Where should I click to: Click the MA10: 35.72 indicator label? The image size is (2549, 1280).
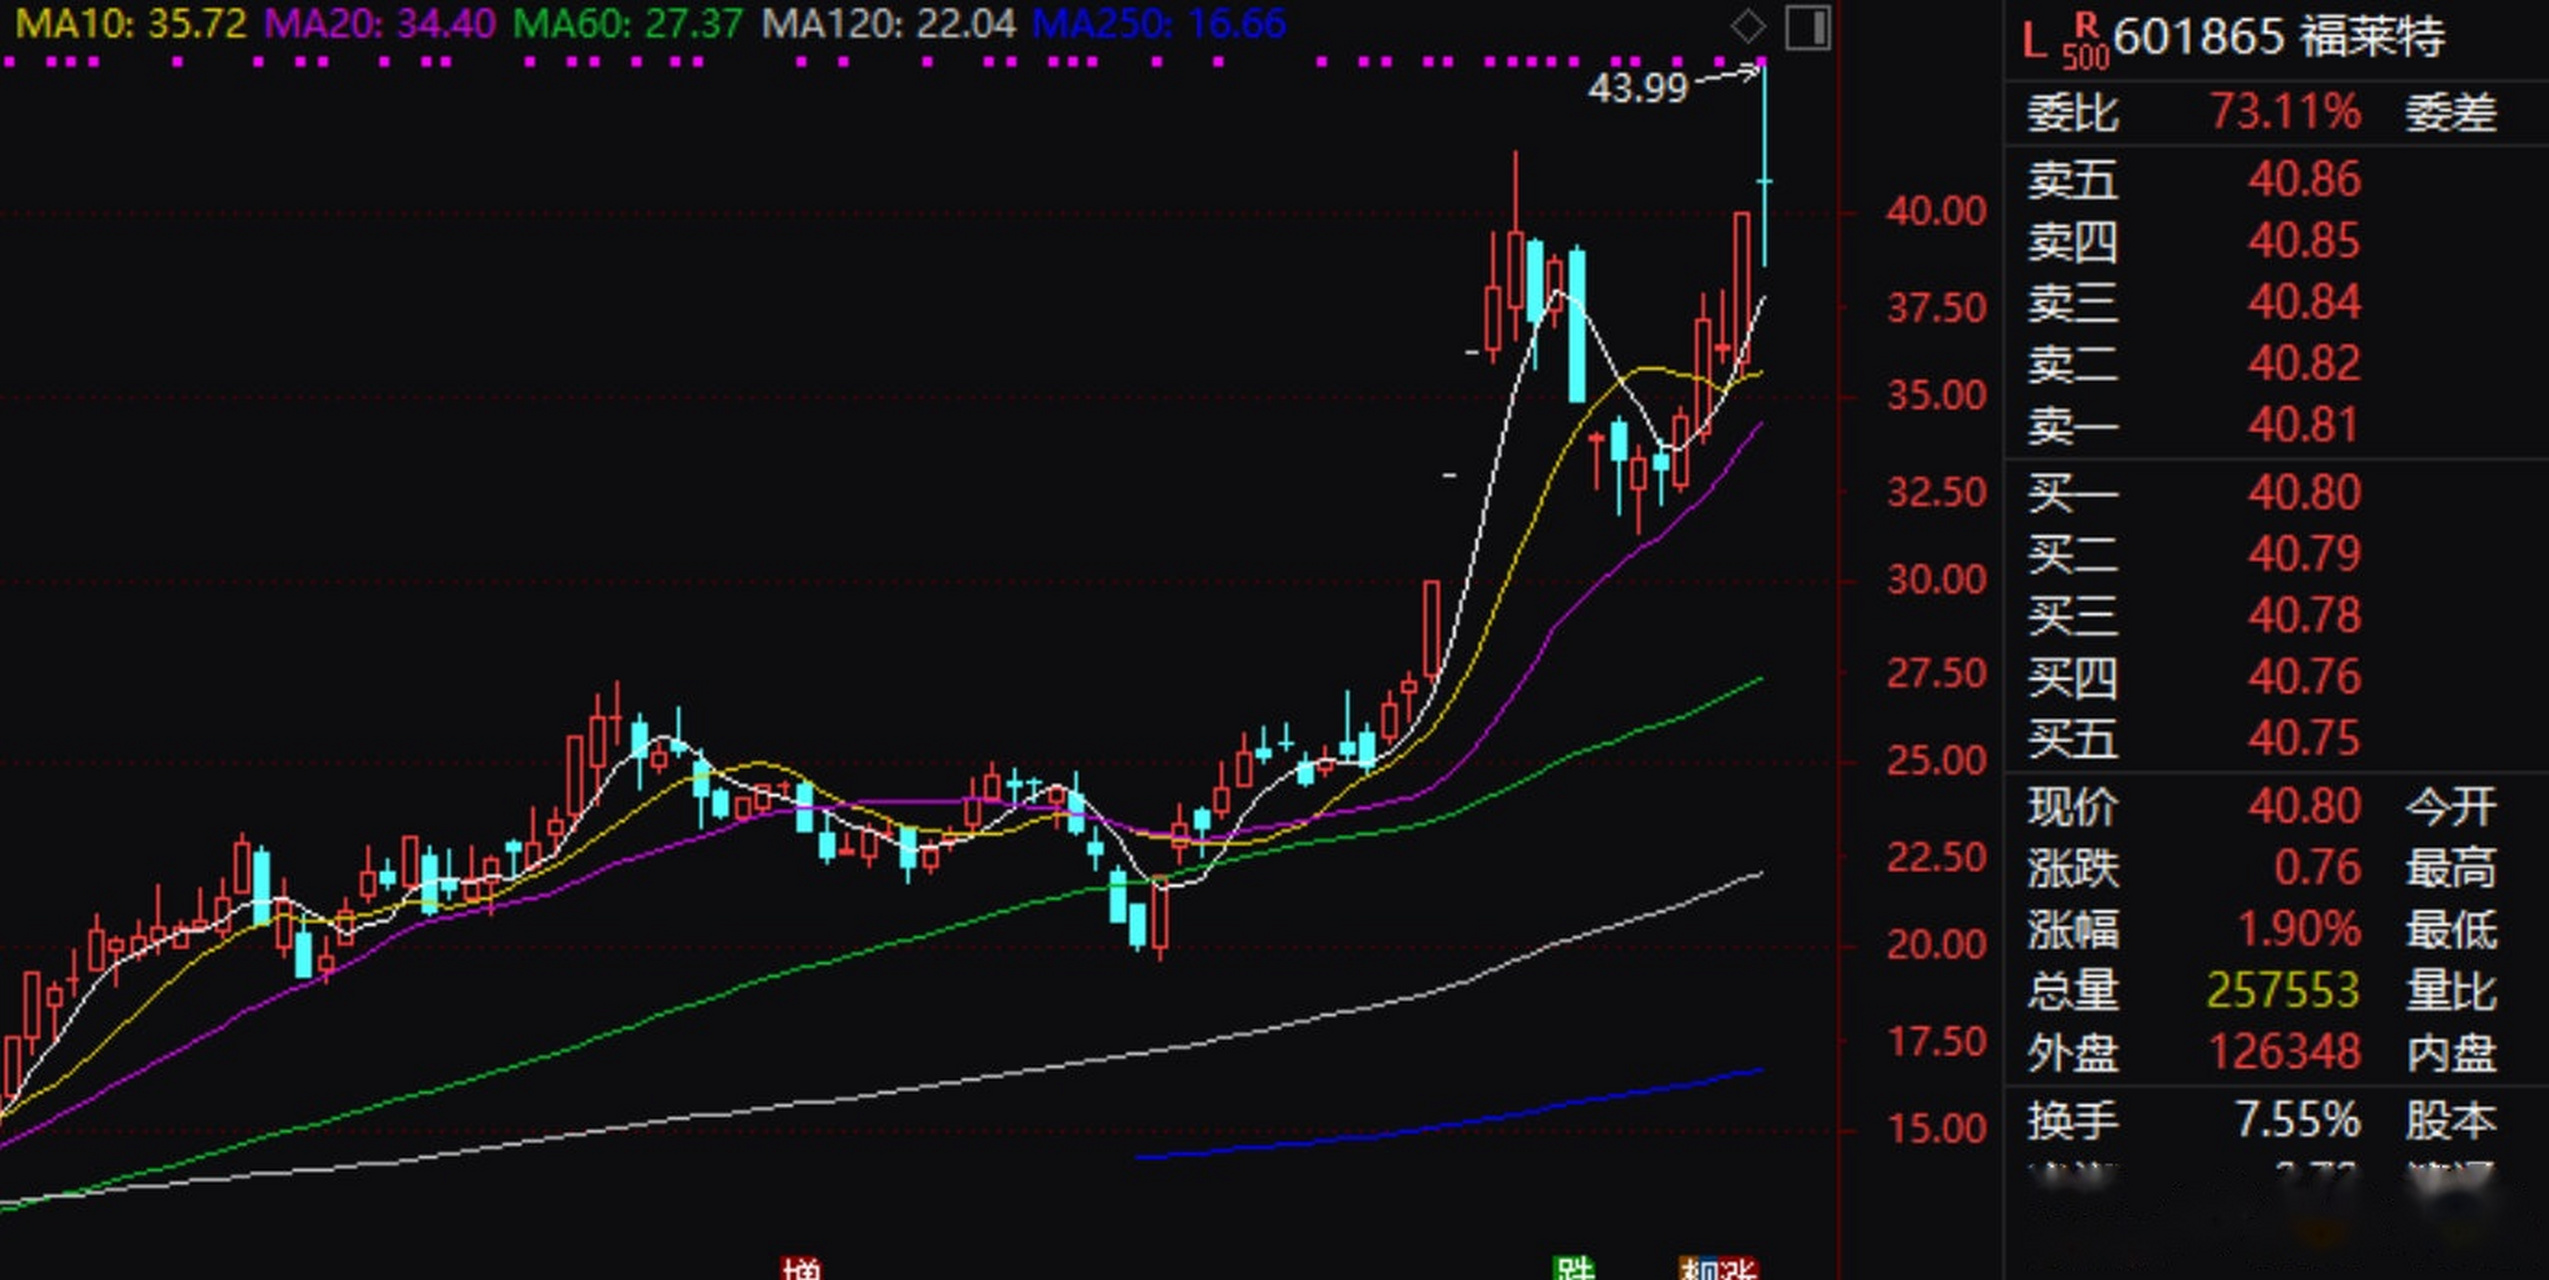pyautogui.click(x=131, y=24)
